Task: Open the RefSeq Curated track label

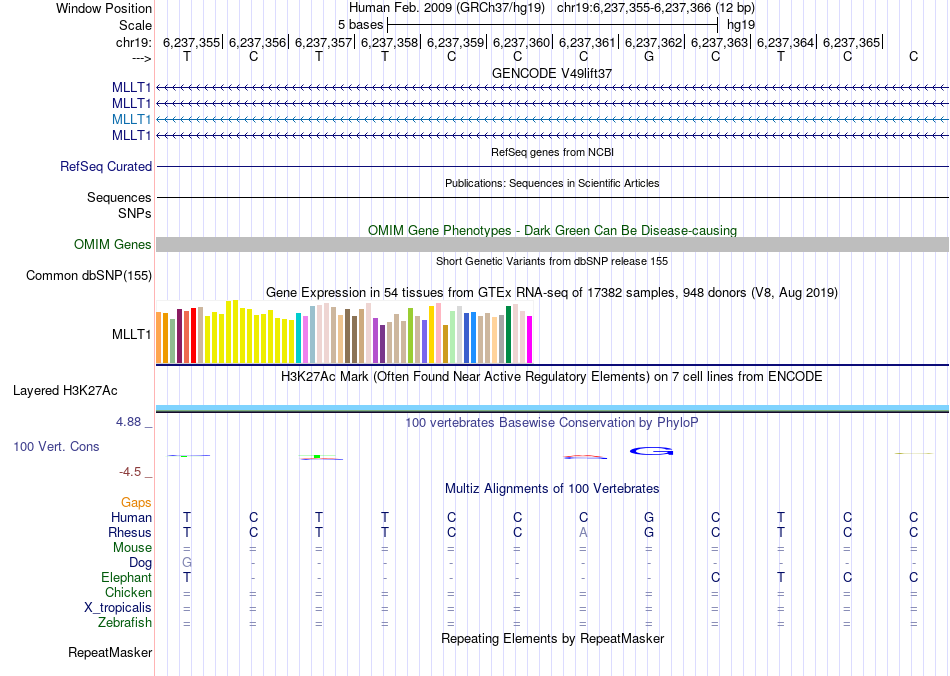Action: [x=106, y=167]
